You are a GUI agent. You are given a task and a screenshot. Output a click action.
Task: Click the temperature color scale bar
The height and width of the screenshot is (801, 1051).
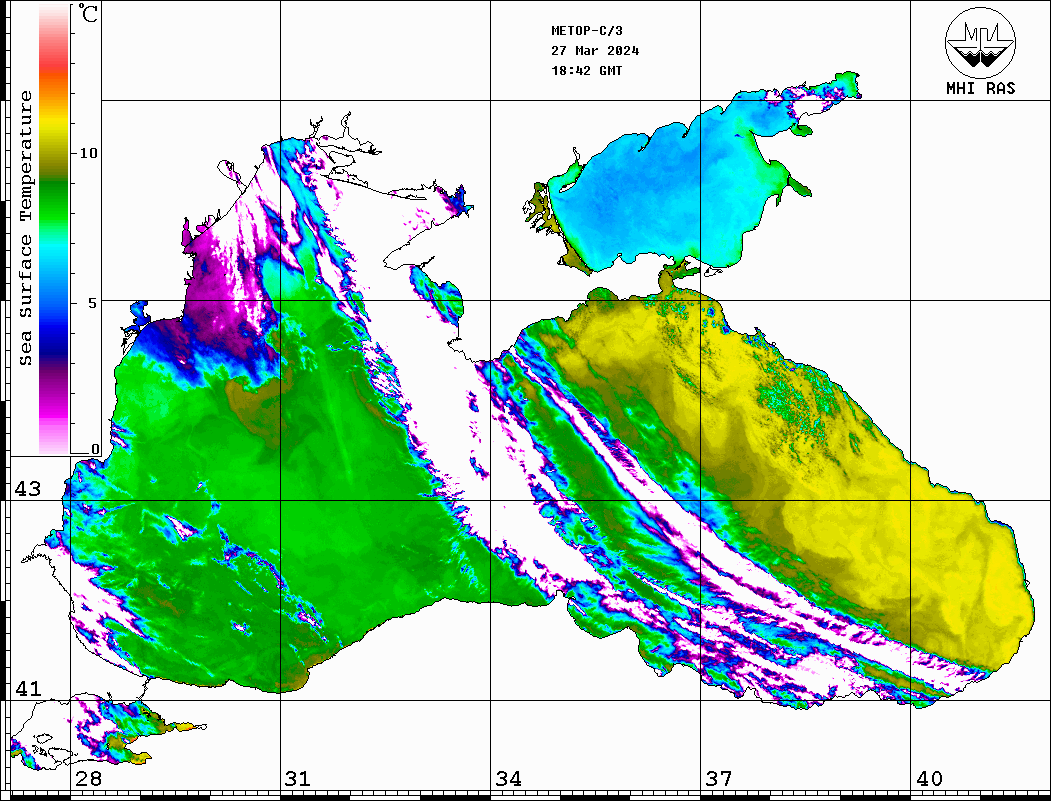[x=54, y=229]
